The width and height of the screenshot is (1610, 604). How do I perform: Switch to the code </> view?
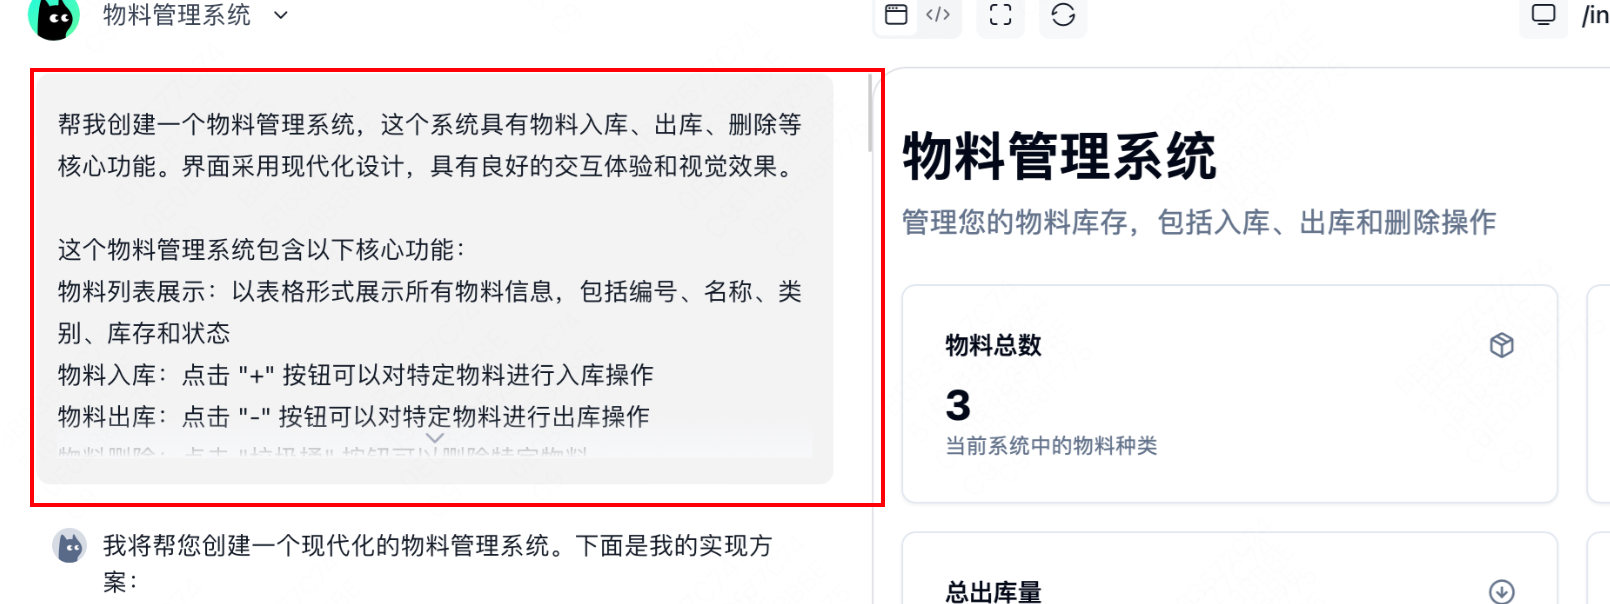pyautogui.click(x=938, y=14)
